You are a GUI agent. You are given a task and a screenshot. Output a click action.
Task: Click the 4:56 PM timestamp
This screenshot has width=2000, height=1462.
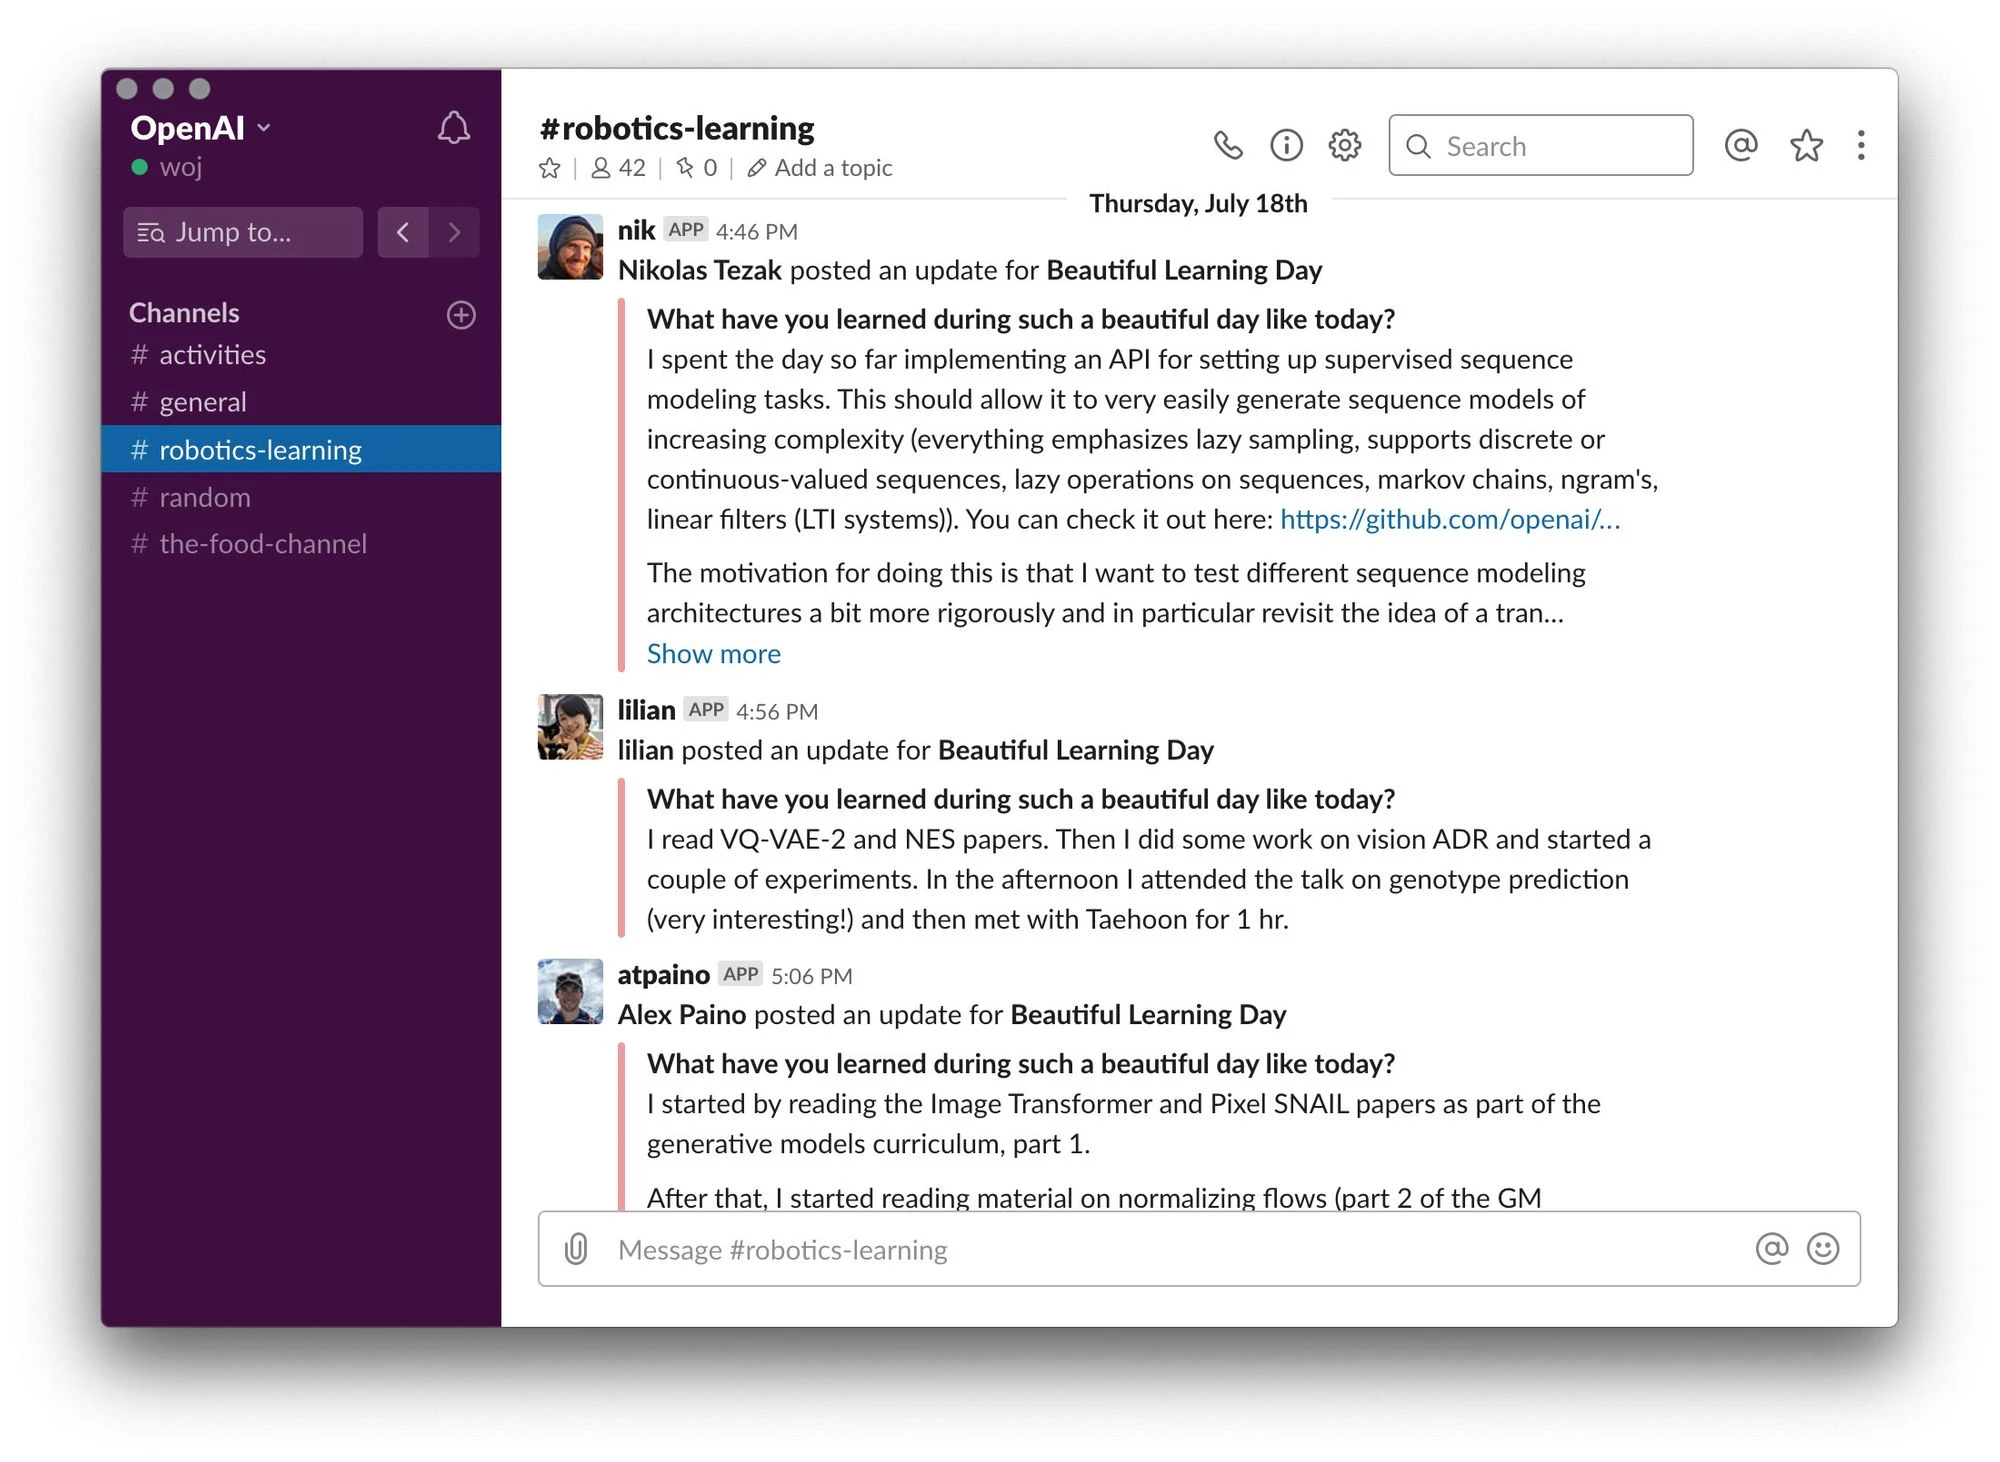(x=777, y=712)
